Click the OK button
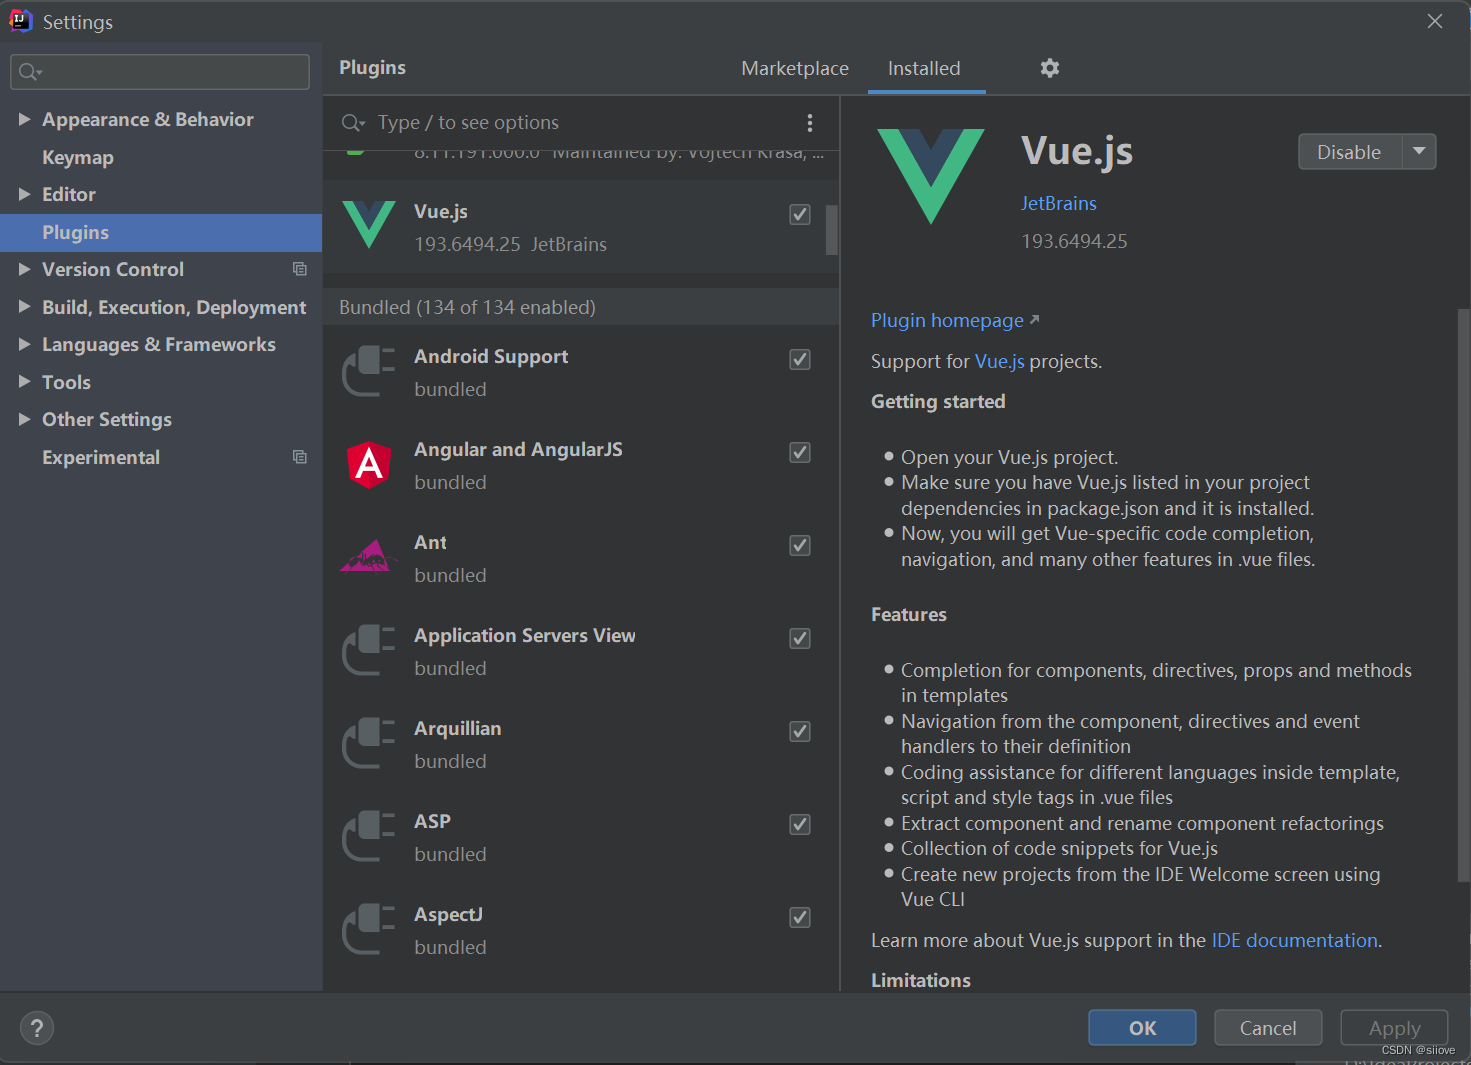 (1141, 1027)
